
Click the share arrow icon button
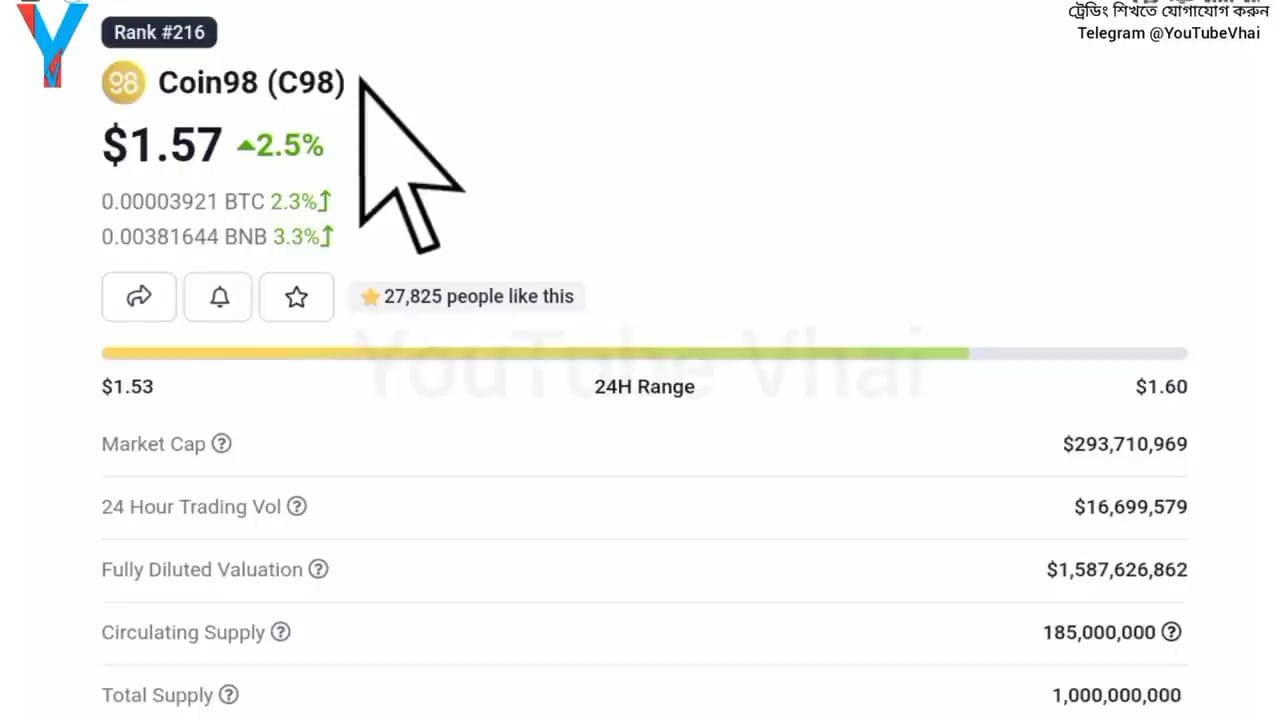pyautogui.click(x=139, y=297)
